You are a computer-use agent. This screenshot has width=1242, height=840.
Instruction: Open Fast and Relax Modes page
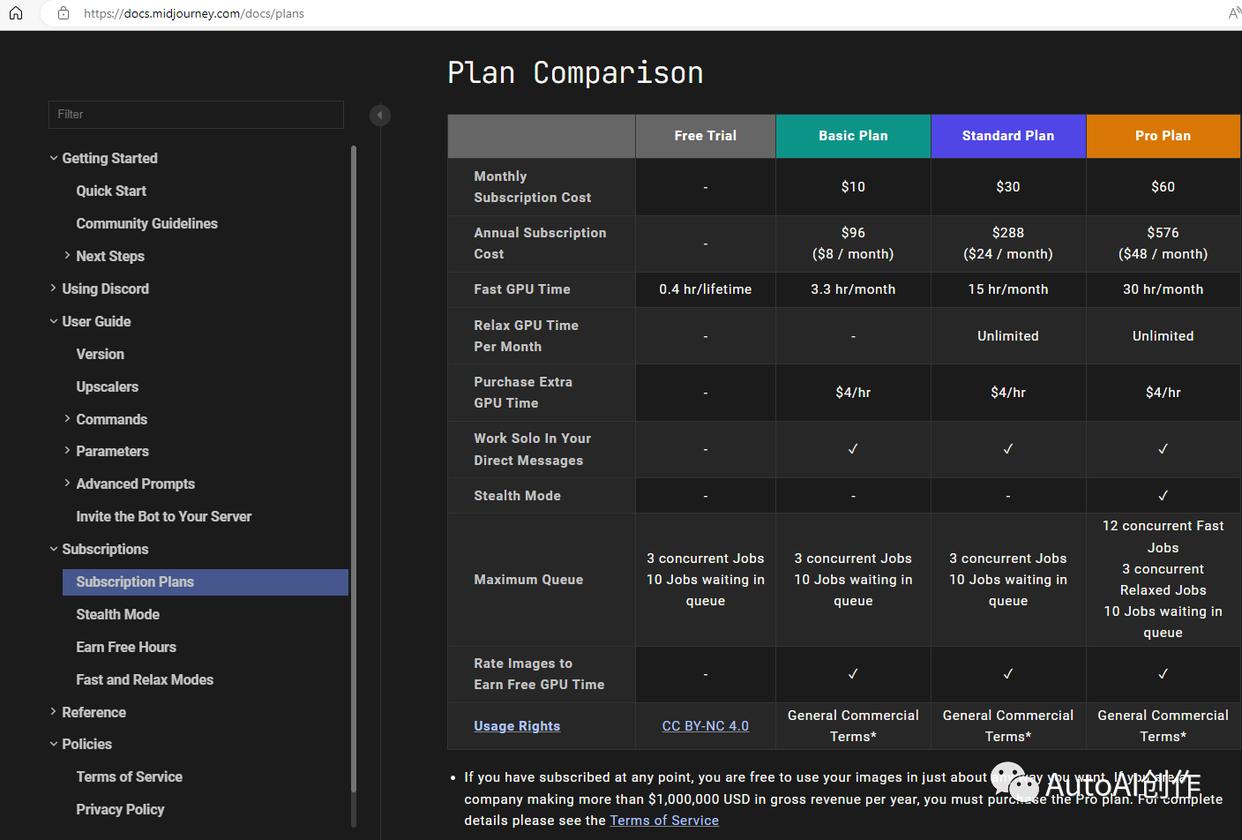tap(145, 680)
